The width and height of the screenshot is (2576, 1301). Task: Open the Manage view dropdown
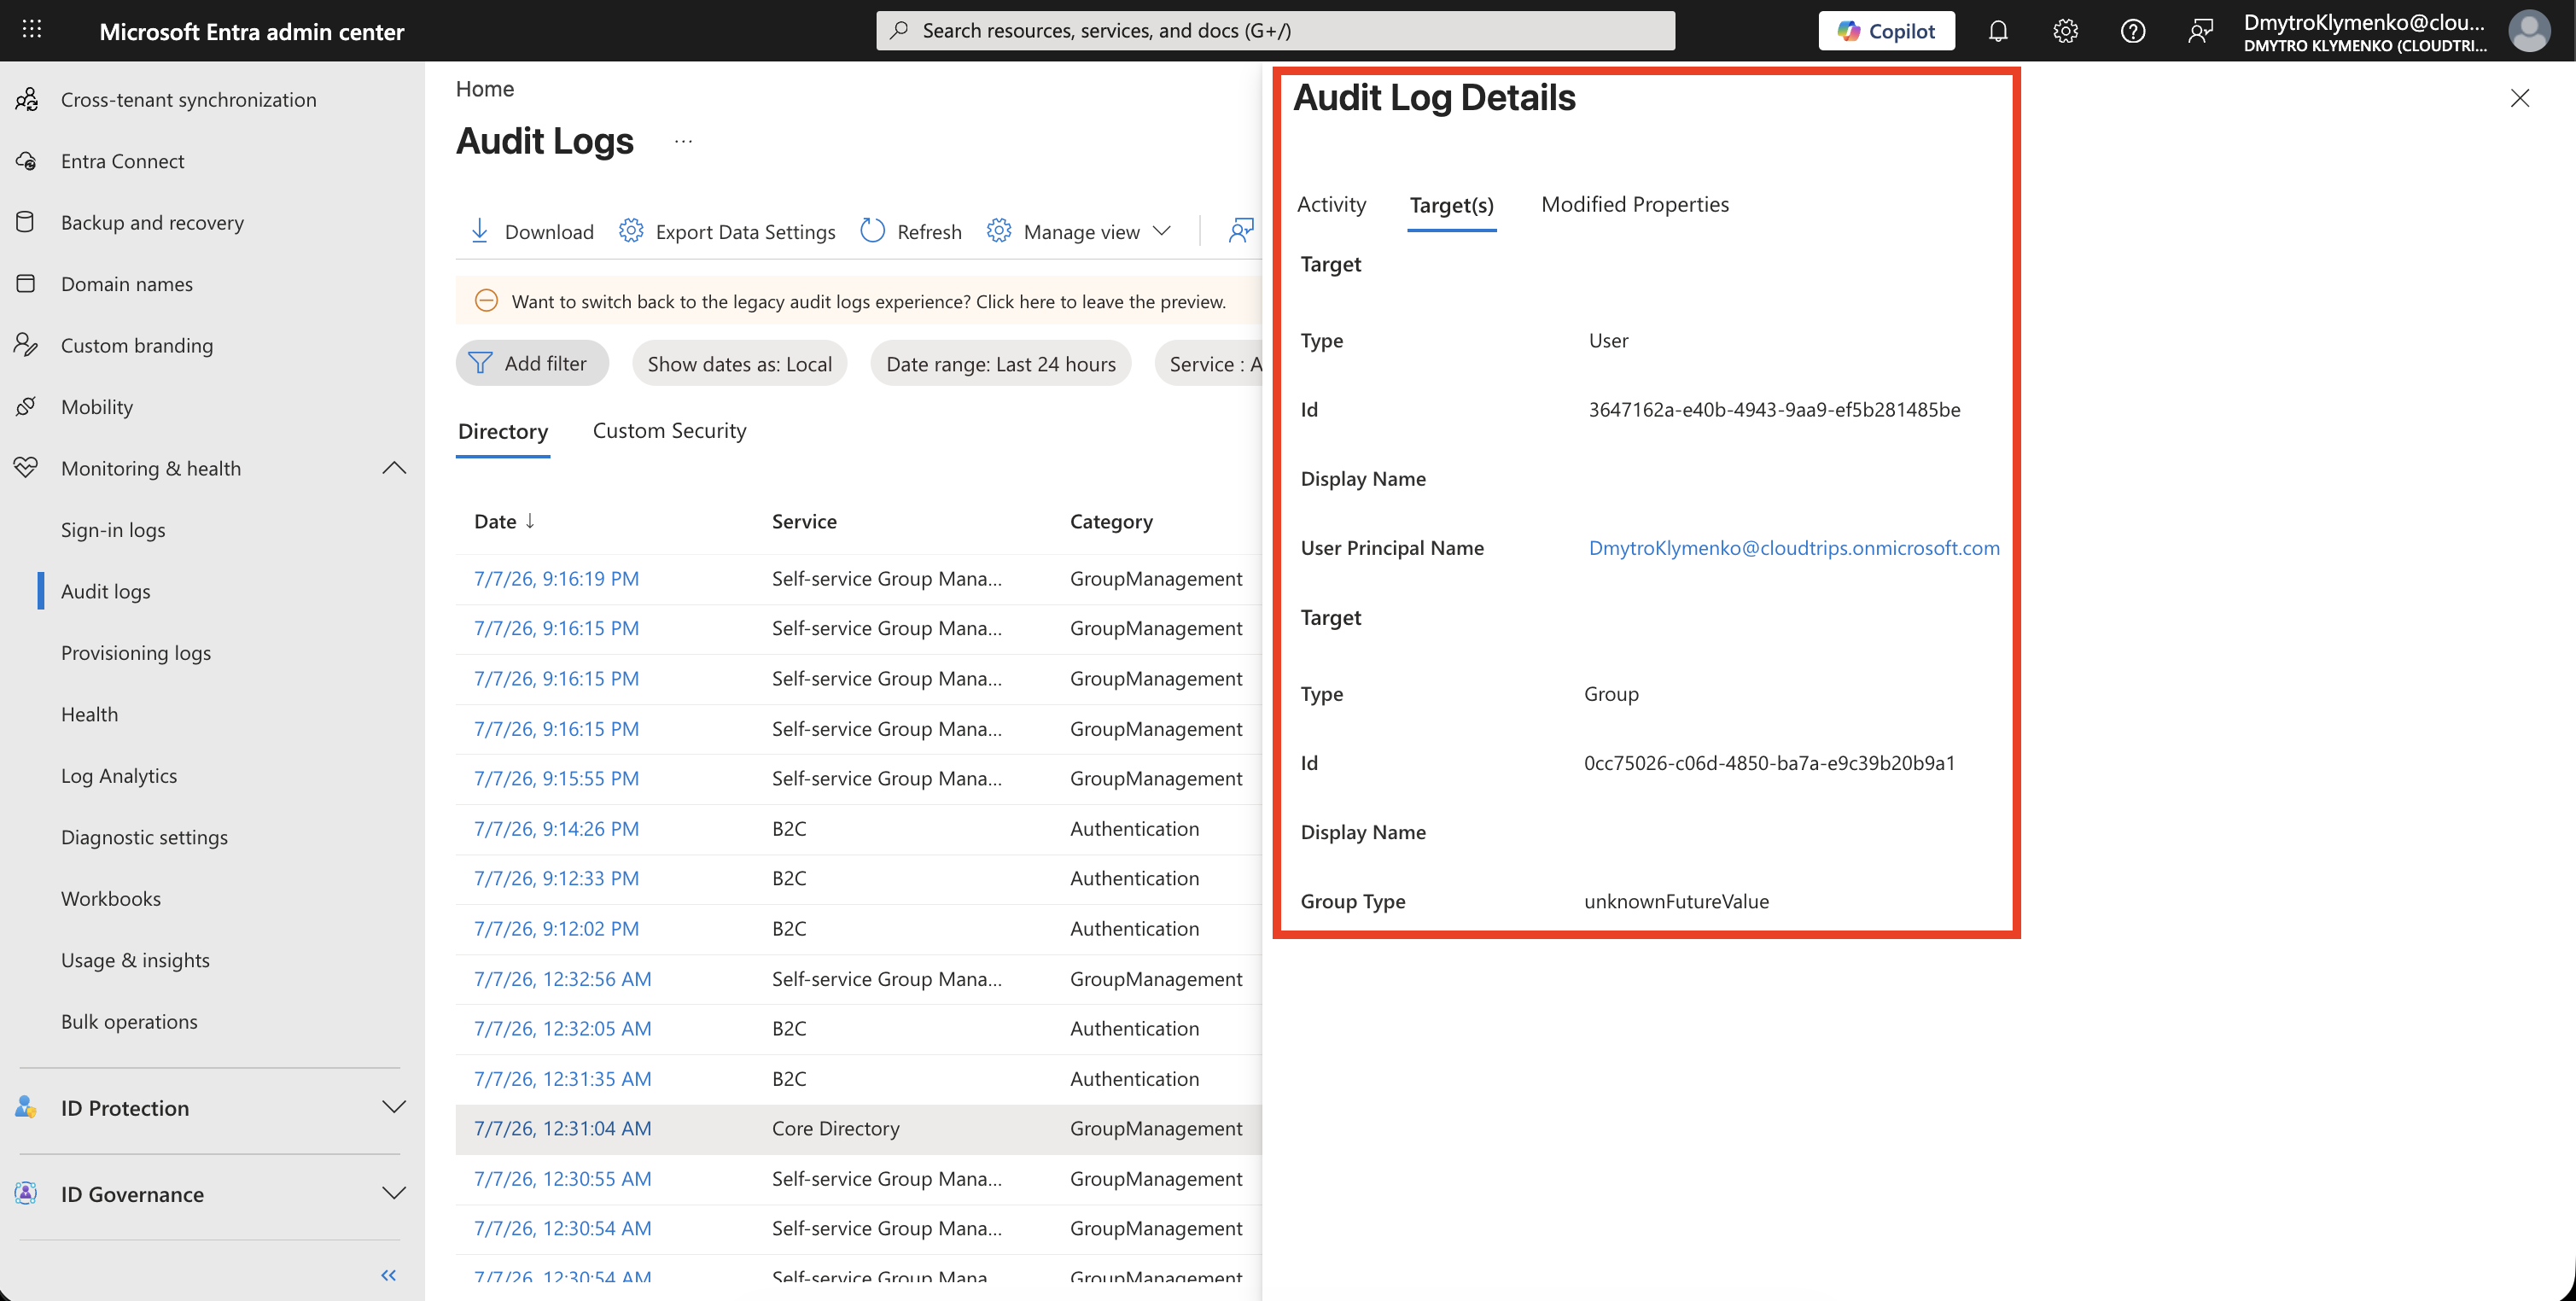(x=1078, y=231)
